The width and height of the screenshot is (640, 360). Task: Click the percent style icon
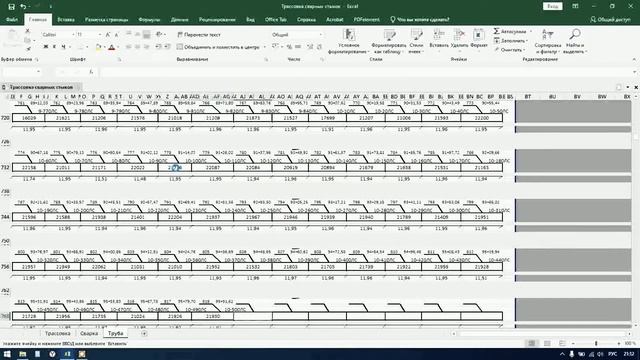click(x=289, y=47)
